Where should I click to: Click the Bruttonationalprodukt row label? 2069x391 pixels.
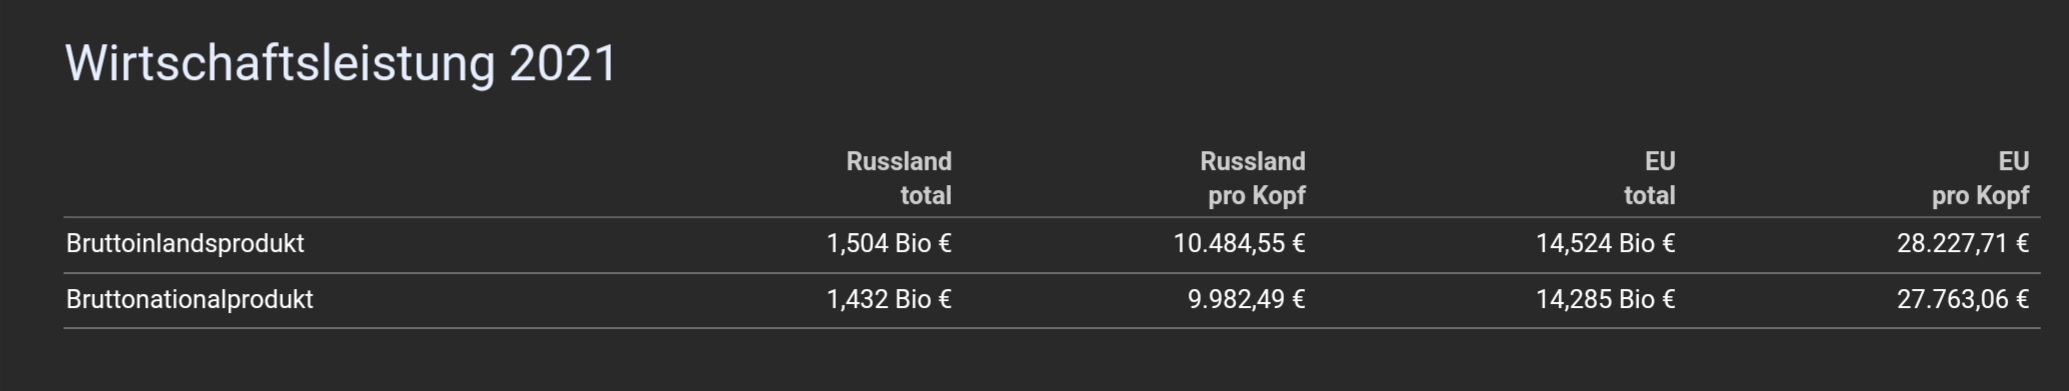(190, 300)
